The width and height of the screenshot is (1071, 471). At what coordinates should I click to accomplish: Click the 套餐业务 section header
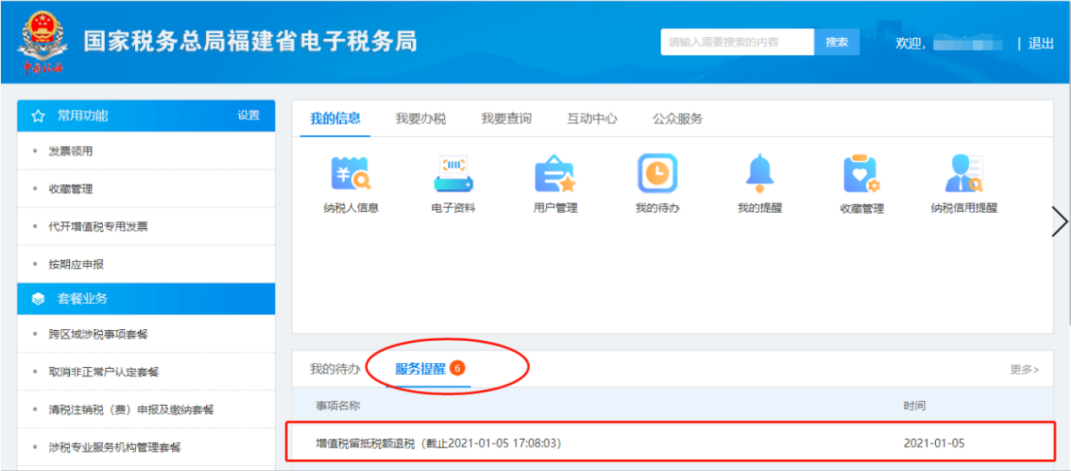pos(146,299)
